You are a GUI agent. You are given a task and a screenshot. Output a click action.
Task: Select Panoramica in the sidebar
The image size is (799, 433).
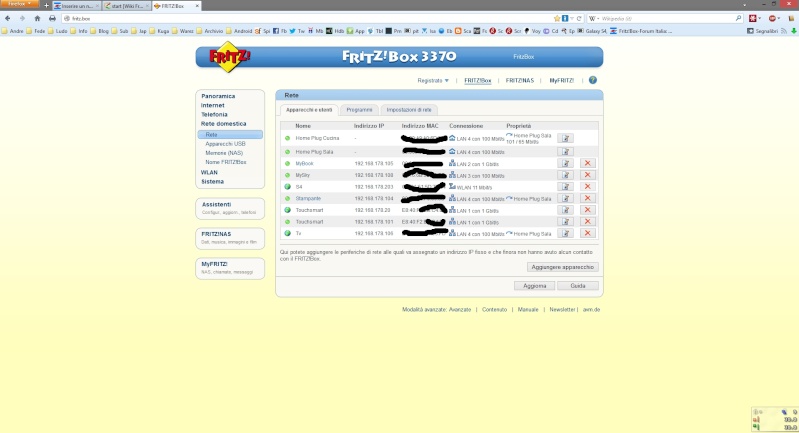tap(218, 96)
